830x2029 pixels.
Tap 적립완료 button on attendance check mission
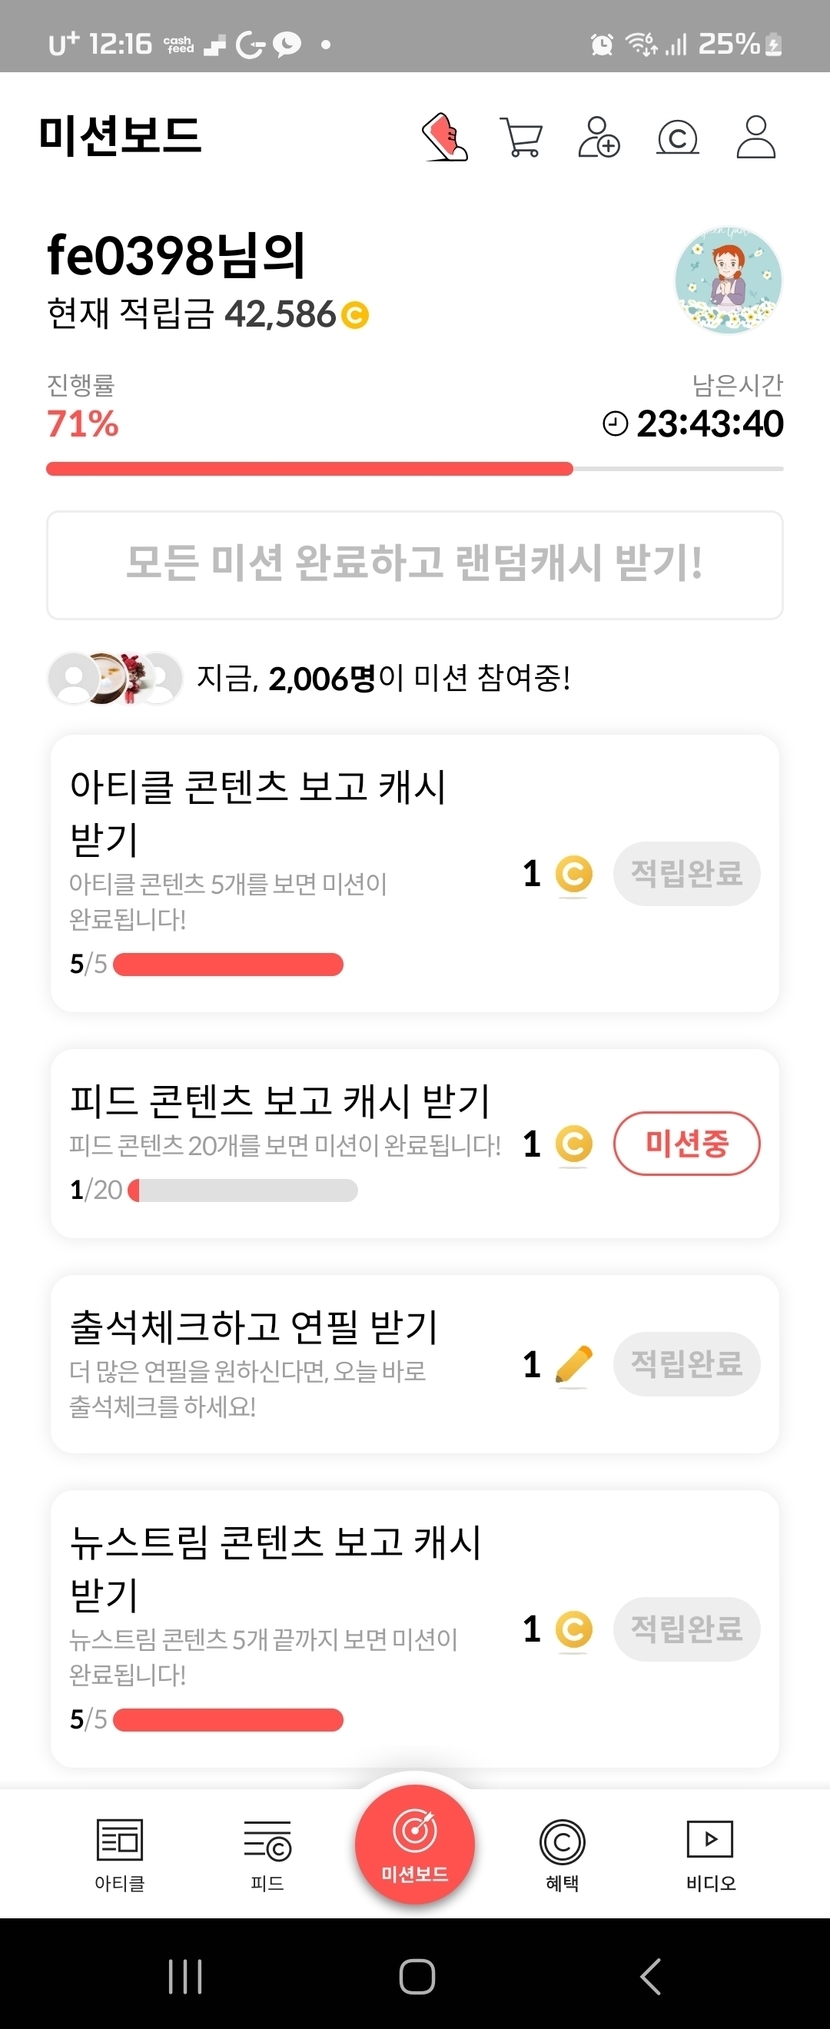(687, 1364)
